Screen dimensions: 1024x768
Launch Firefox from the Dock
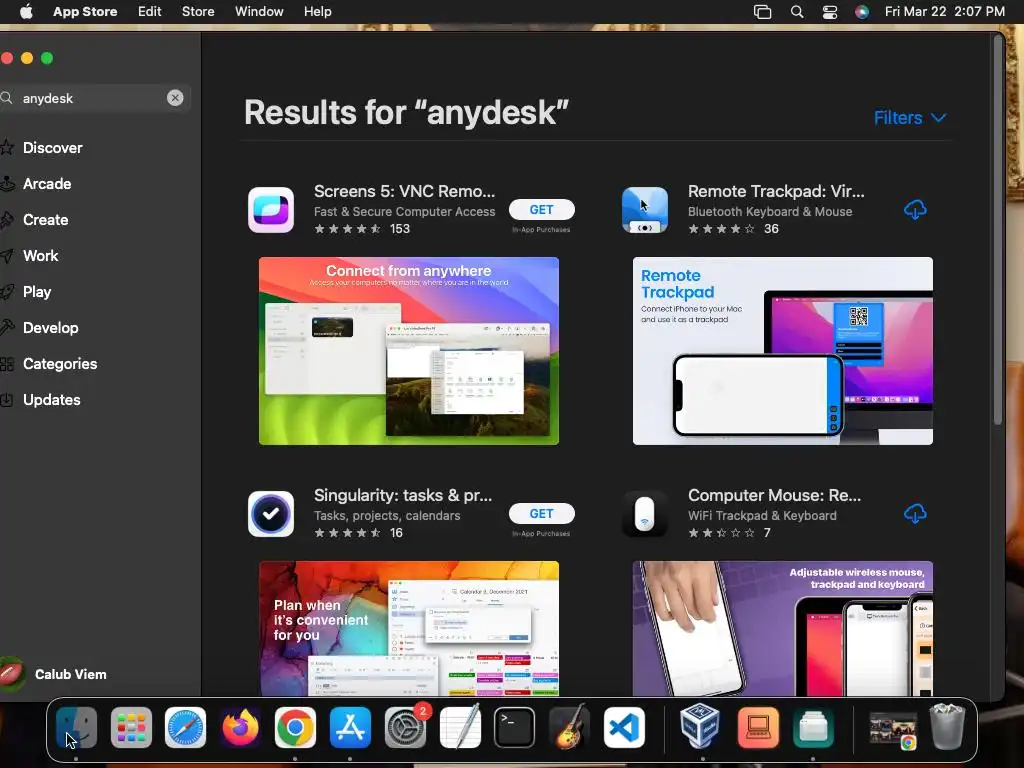(240, 728)
